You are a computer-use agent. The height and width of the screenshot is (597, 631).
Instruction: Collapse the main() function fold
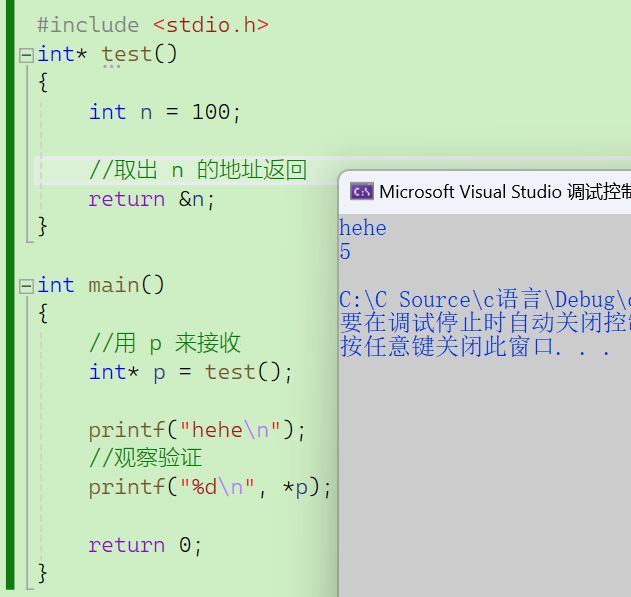click(26, 286)
